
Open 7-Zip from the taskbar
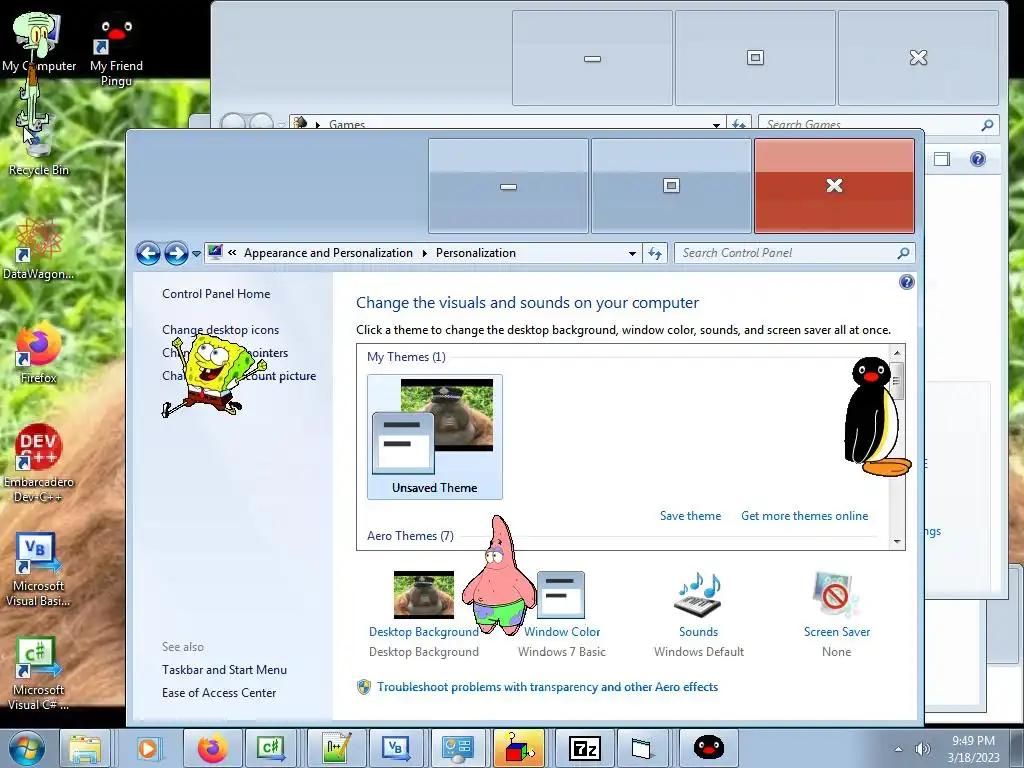584,748
